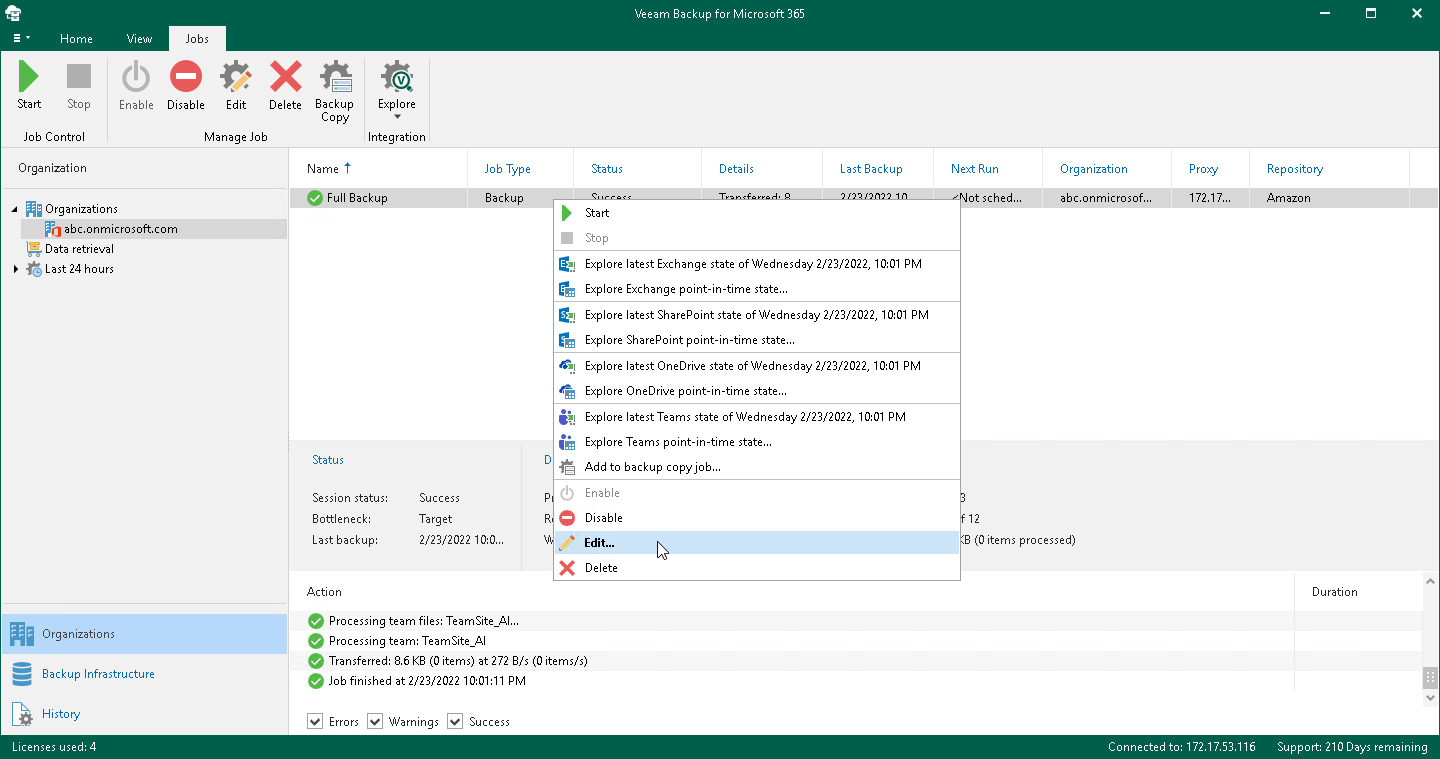Open the History view
The height and width of the screenshot is (759, 1440).
(x=144, y=714)
